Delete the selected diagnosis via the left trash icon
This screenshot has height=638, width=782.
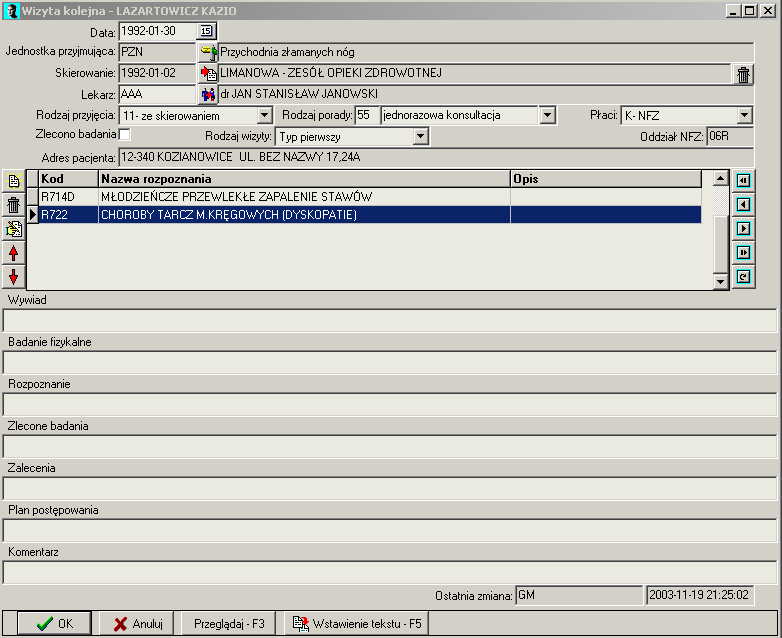(13, 205)
